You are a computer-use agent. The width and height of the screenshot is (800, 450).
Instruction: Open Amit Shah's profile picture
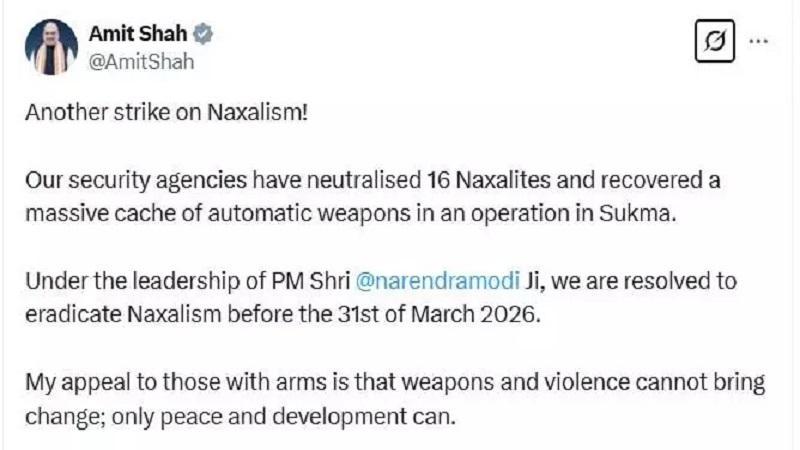click(x=52, y=47)
